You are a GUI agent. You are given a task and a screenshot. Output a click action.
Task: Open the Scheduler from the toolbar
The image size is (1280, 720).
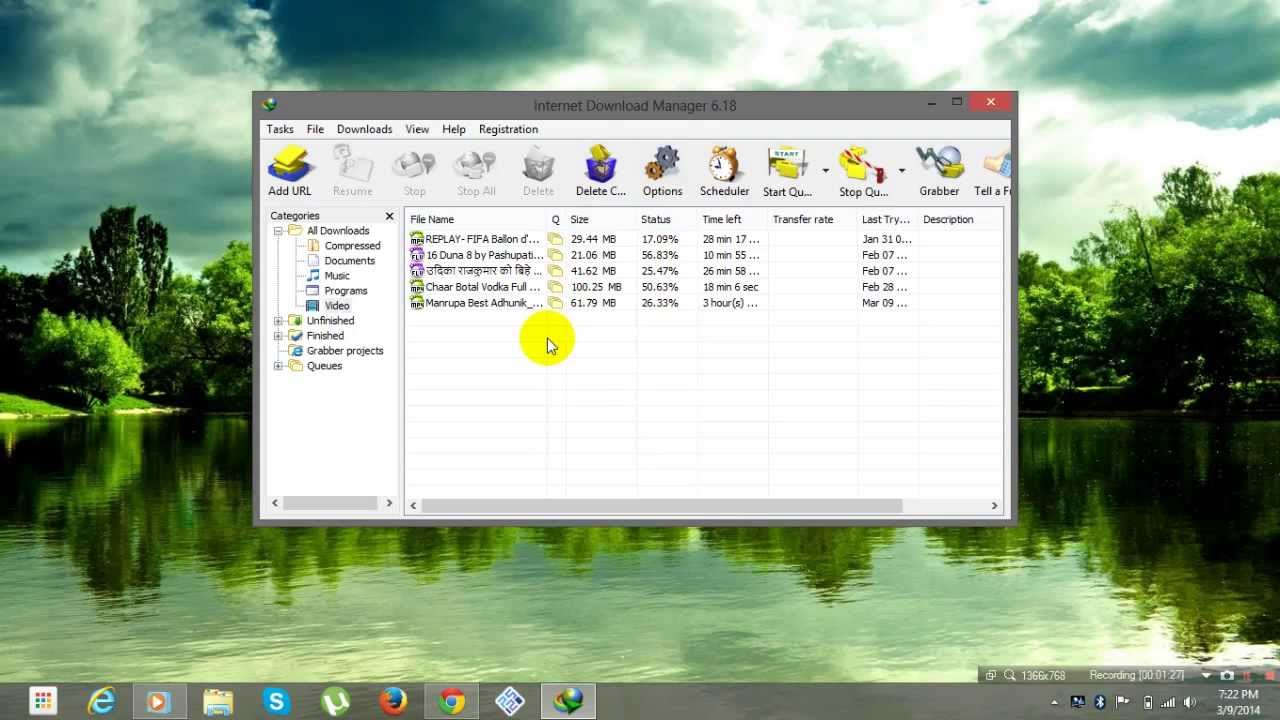pyautogui.click(x=724, y=171)
